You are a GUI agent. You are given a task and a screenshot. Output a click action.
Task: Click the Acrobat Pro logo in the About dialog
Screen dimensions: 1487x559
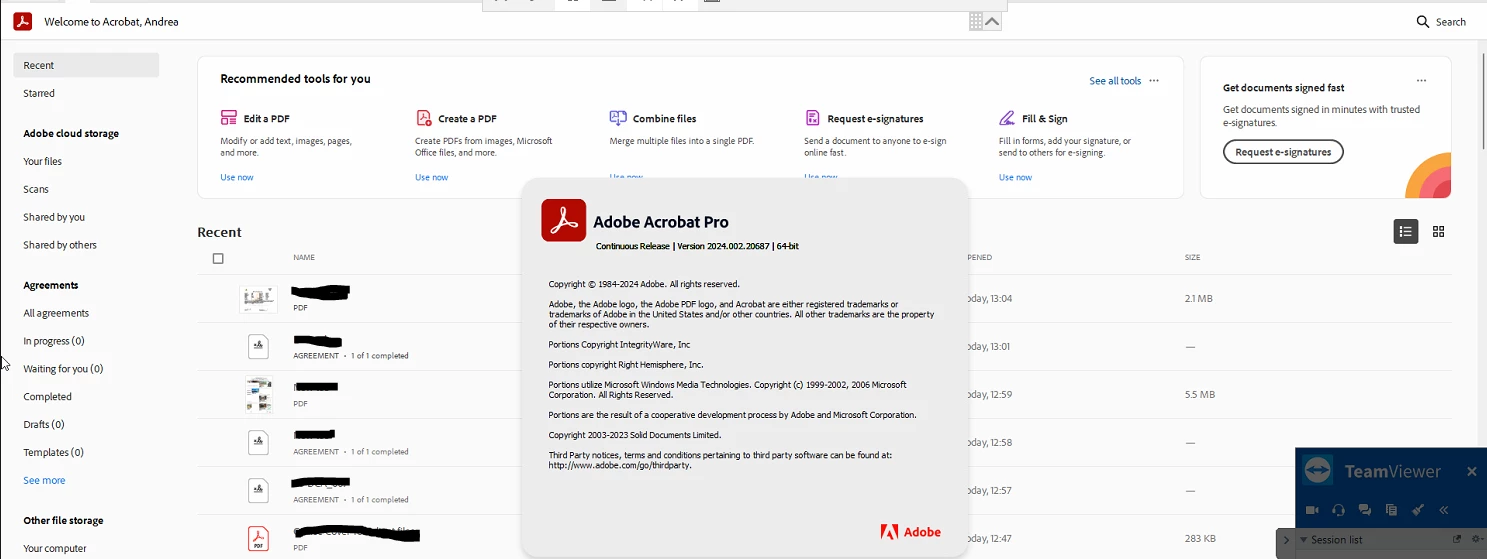tap(563, 220)
